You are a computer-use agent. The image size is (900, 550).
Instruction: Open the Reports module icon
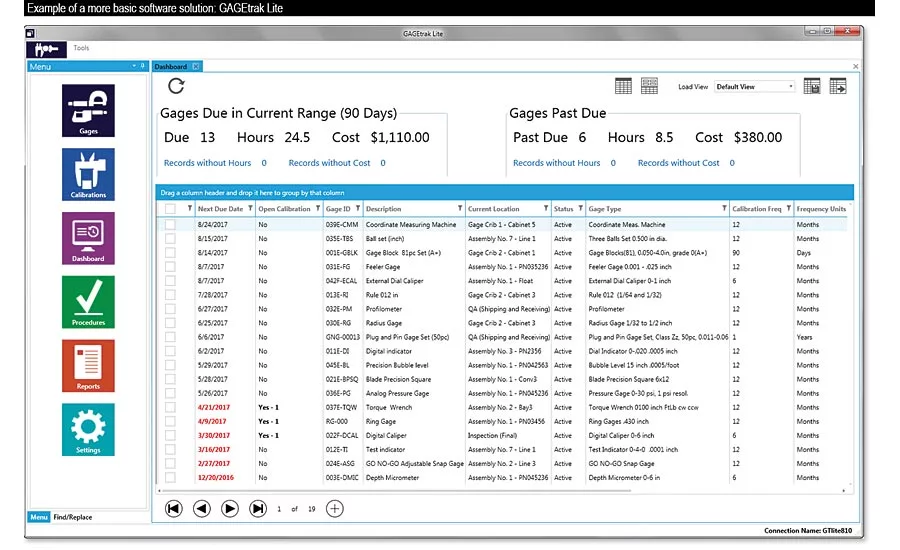pyautogui.click(x=88, y=366)
